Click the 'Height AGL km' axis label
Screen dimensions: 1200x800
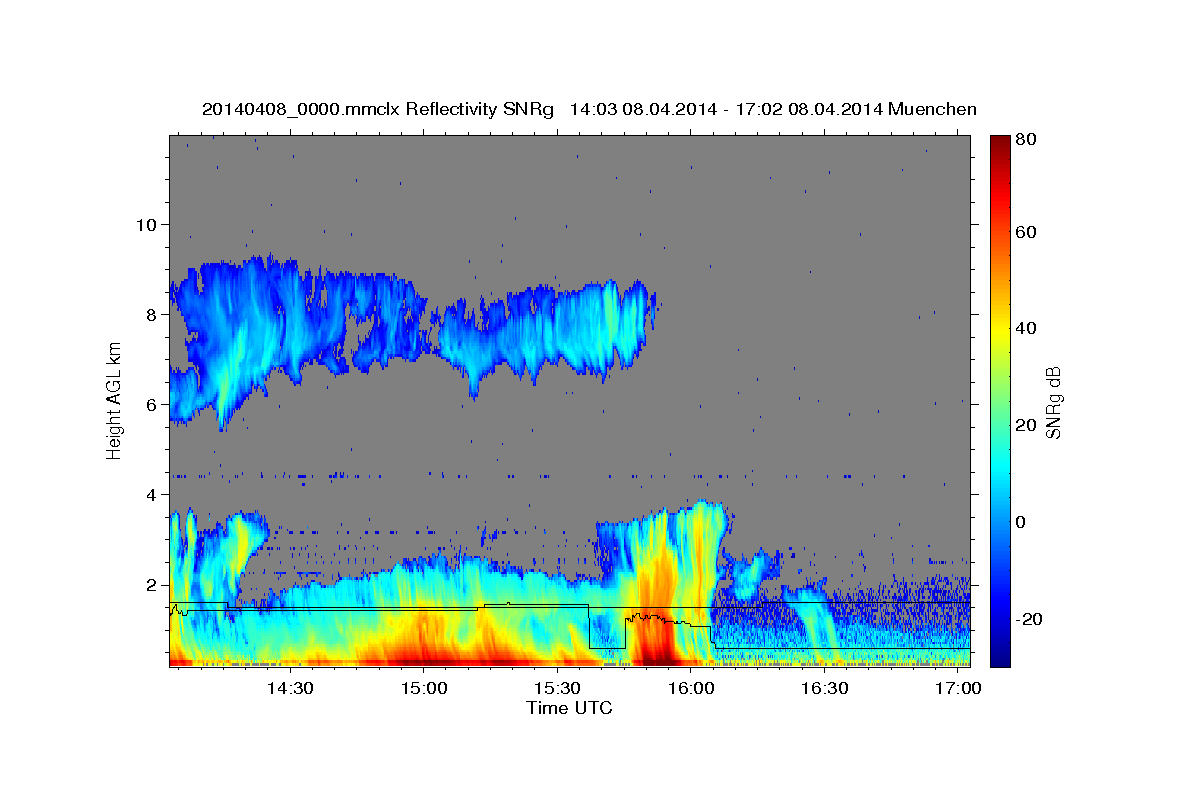click(x=115, y=400)
